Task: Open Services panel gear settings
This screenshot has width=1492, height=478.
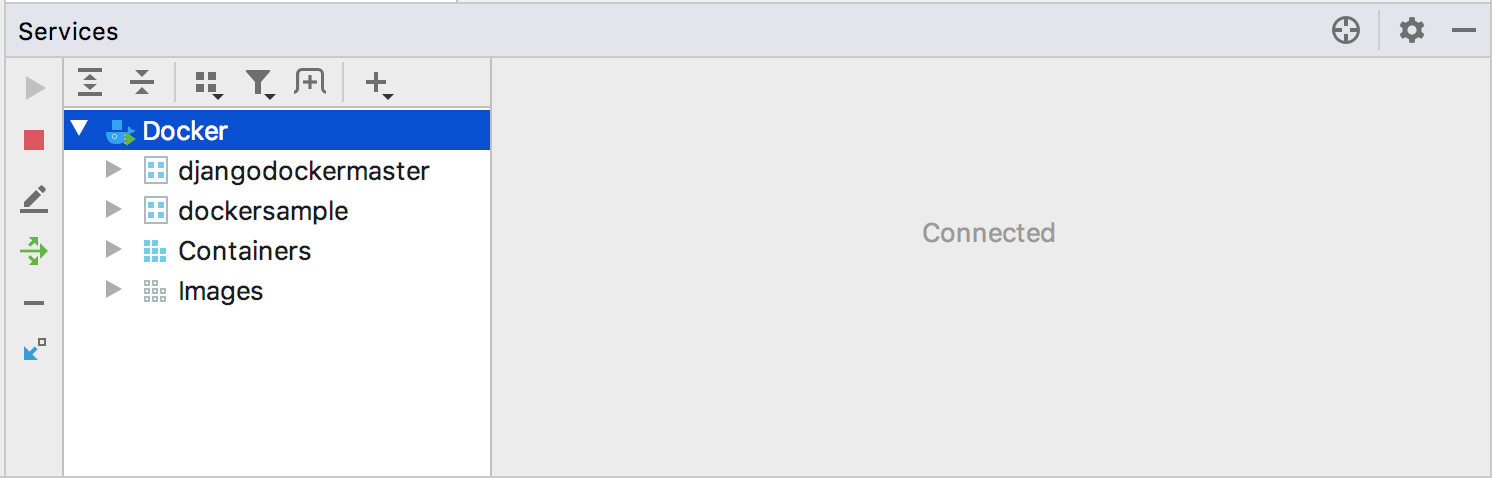Action: 1411,31
